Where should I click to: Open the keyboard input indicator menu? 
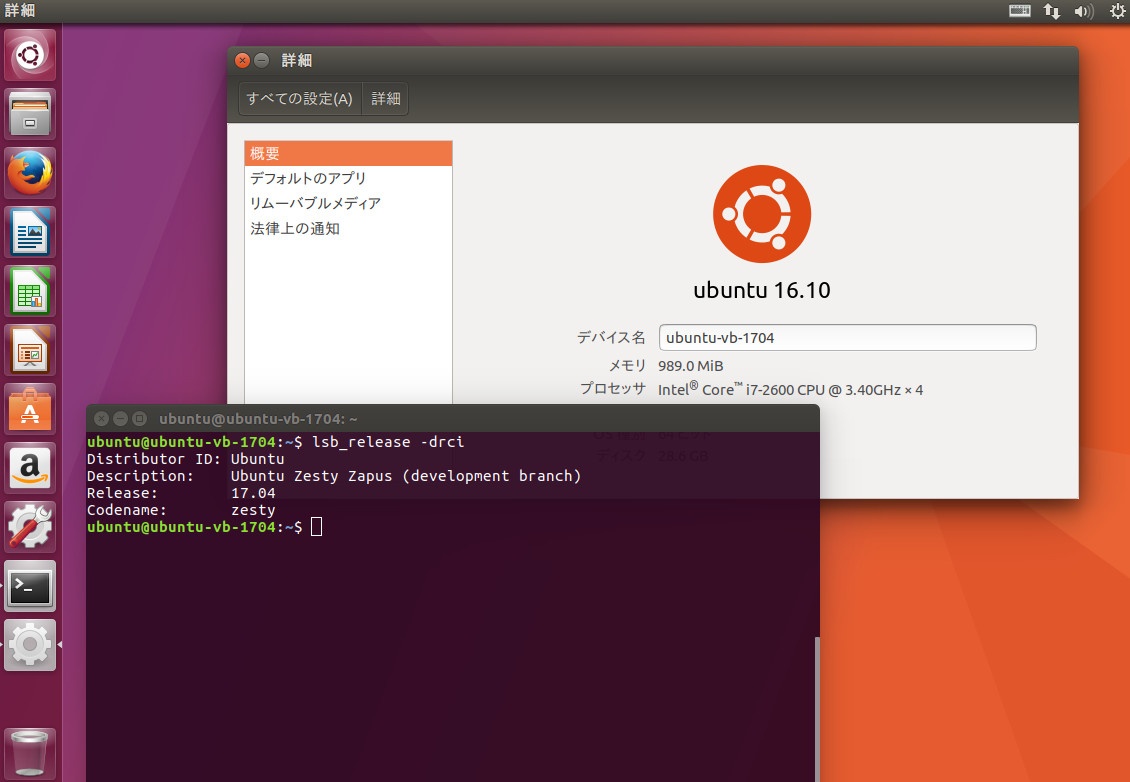point(1022,11)
